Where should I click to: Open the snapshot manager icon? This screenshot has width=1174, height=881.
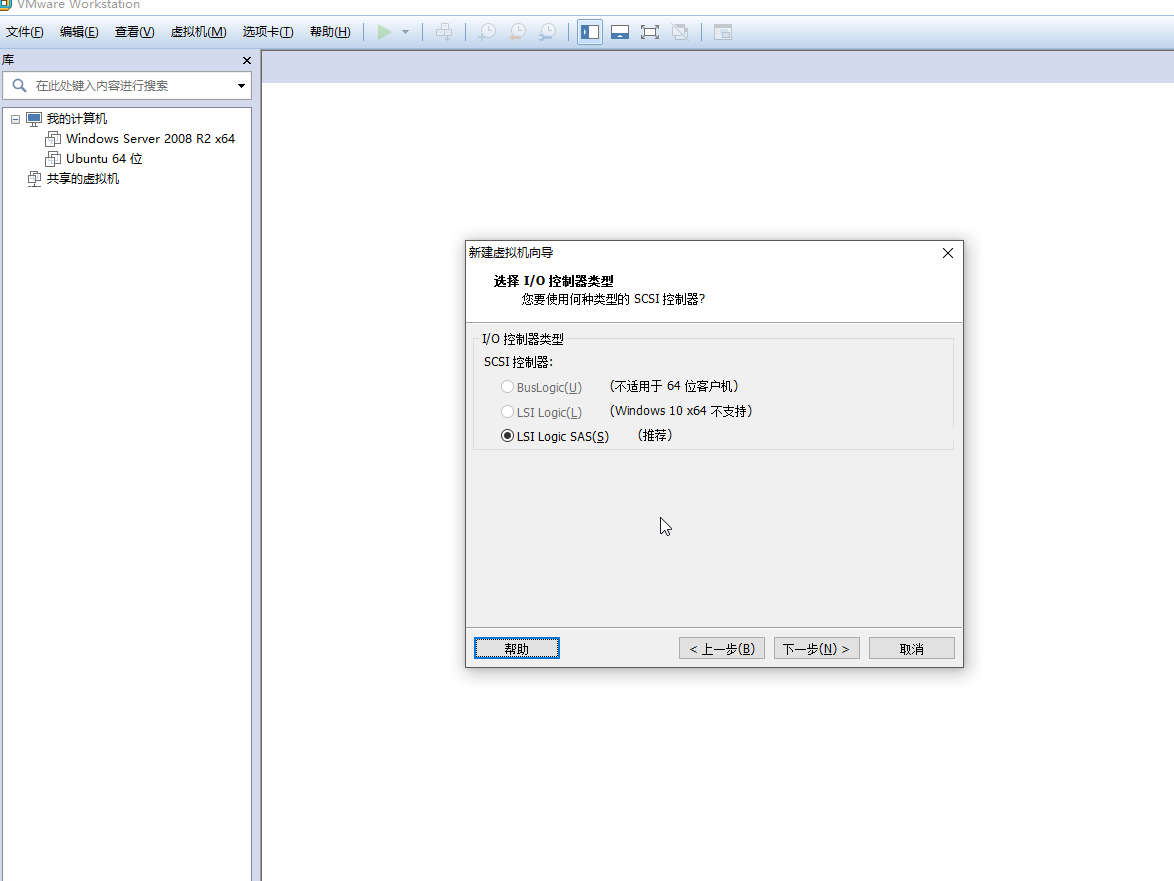point(547,32)
